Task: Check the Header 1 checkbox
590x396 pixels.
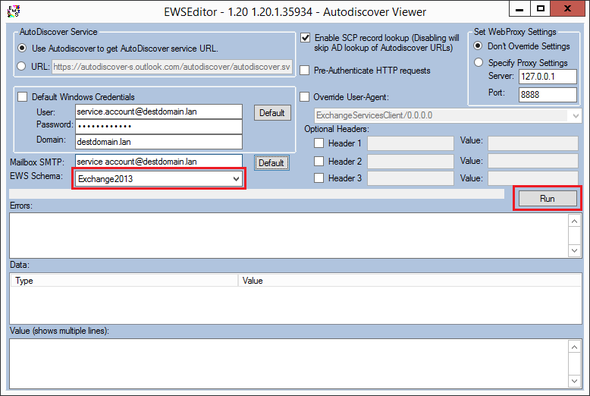Action: tap(319, 143)
